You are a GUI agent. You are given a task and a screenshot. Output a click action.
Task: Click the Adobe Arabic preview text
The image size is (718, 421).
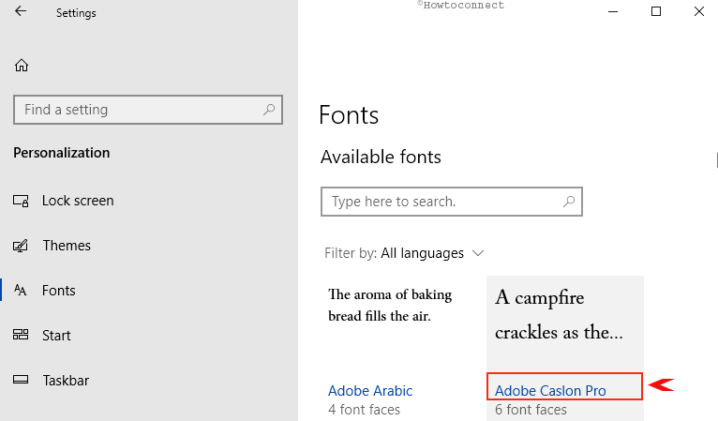(390, 305)
